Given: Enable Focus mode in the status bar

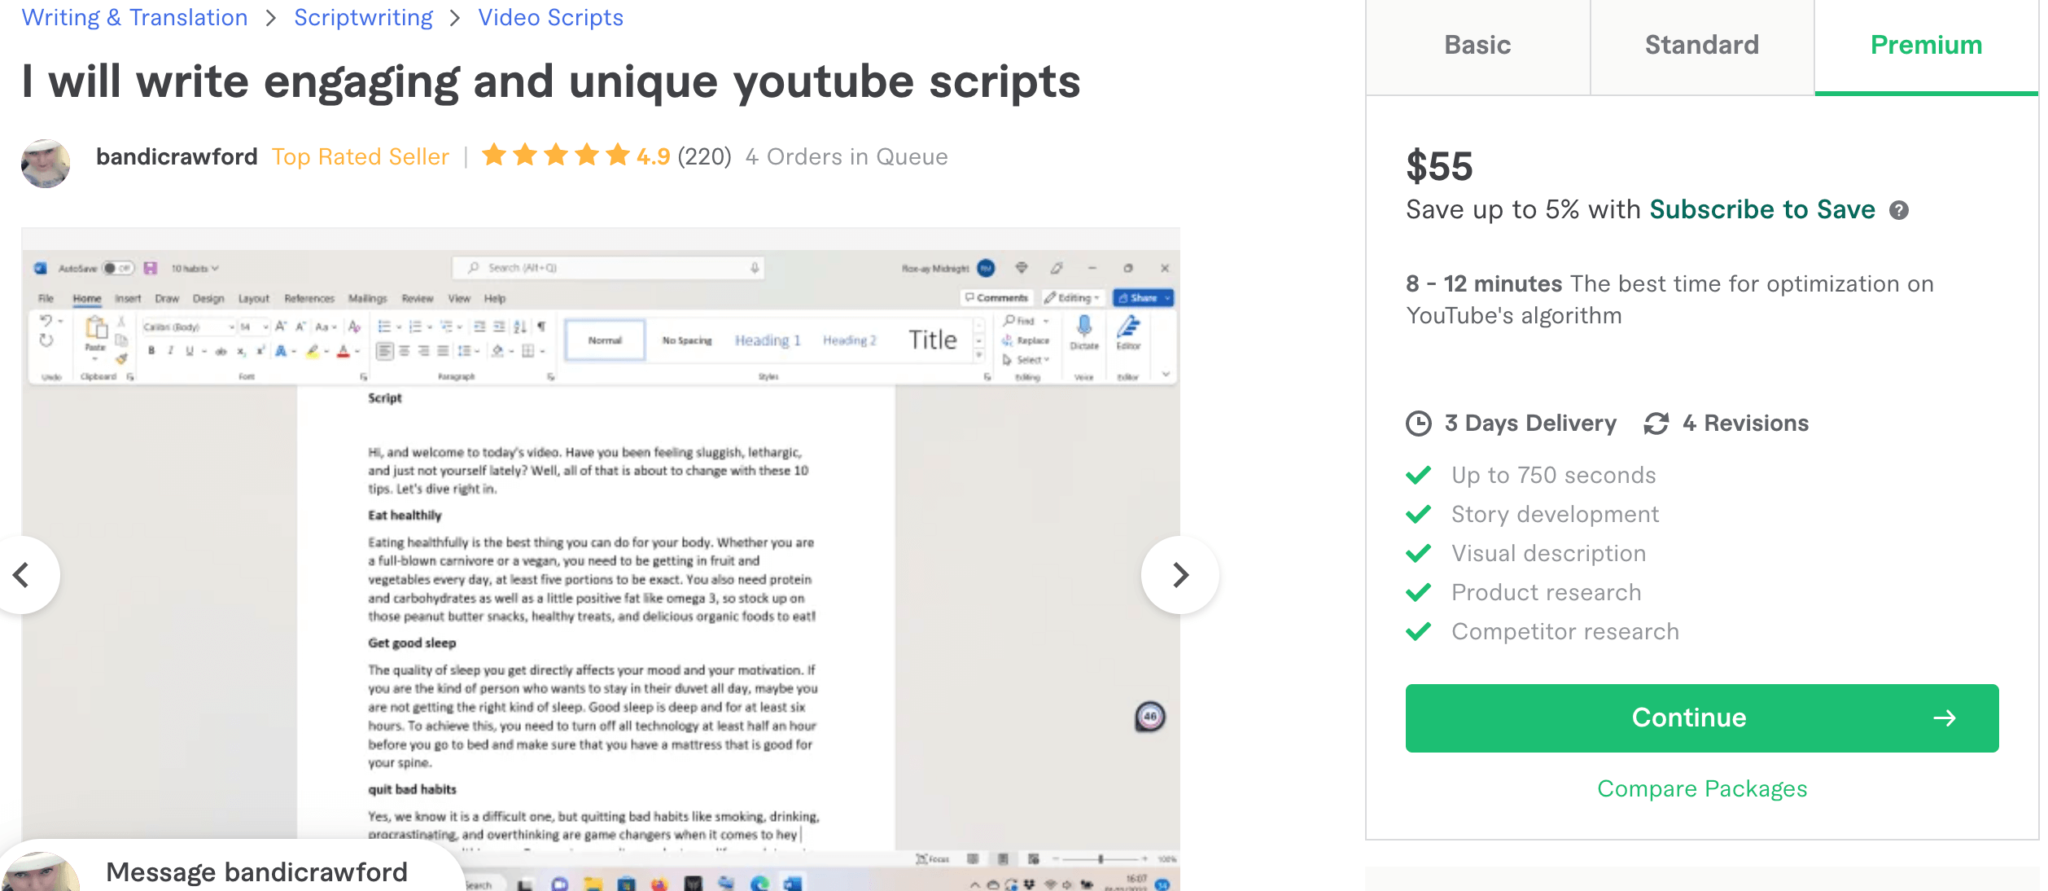Looking at the screenshot, I should pos(932,858).
